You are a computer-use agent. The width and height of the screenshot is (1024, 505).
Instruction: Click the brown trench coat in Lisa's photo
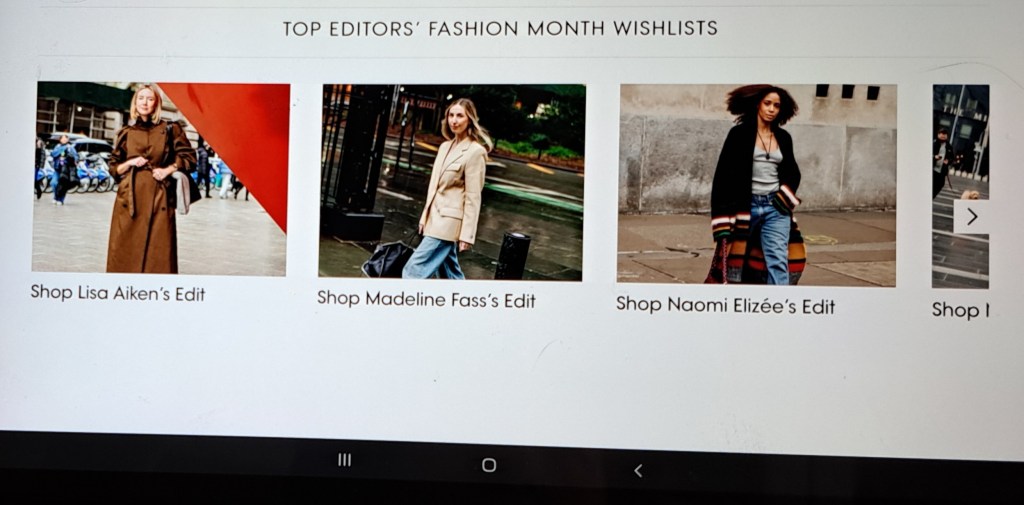[x=145, y=196]
